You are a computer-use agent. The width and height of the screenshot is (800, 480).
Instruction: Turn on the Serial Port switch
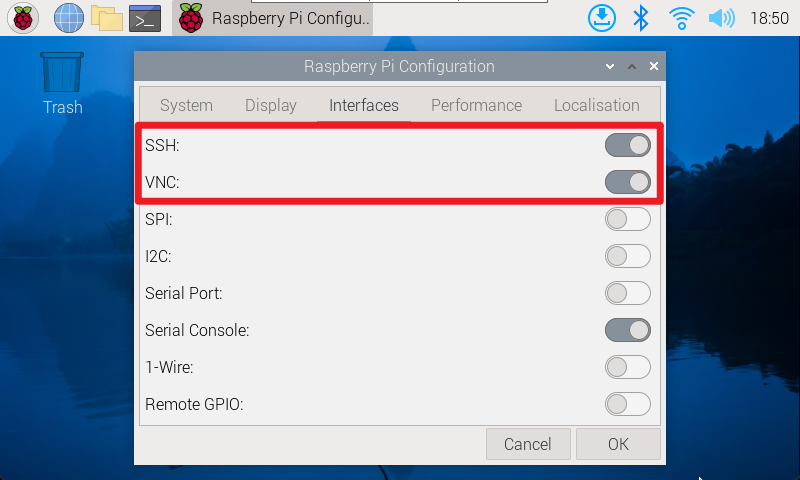tap(628, 293)
